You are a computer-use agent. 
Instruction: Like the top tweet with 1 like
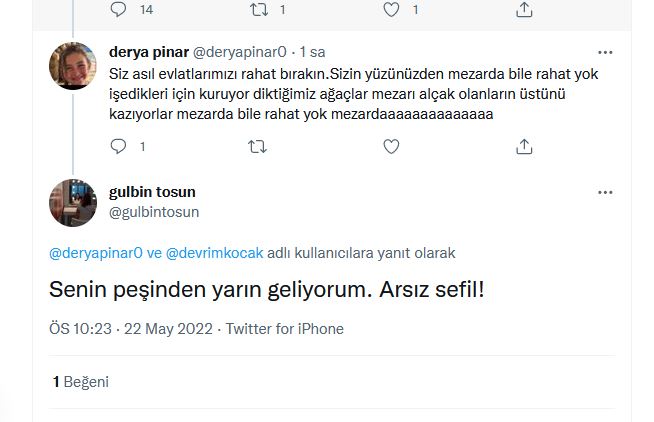coord(391,9)
